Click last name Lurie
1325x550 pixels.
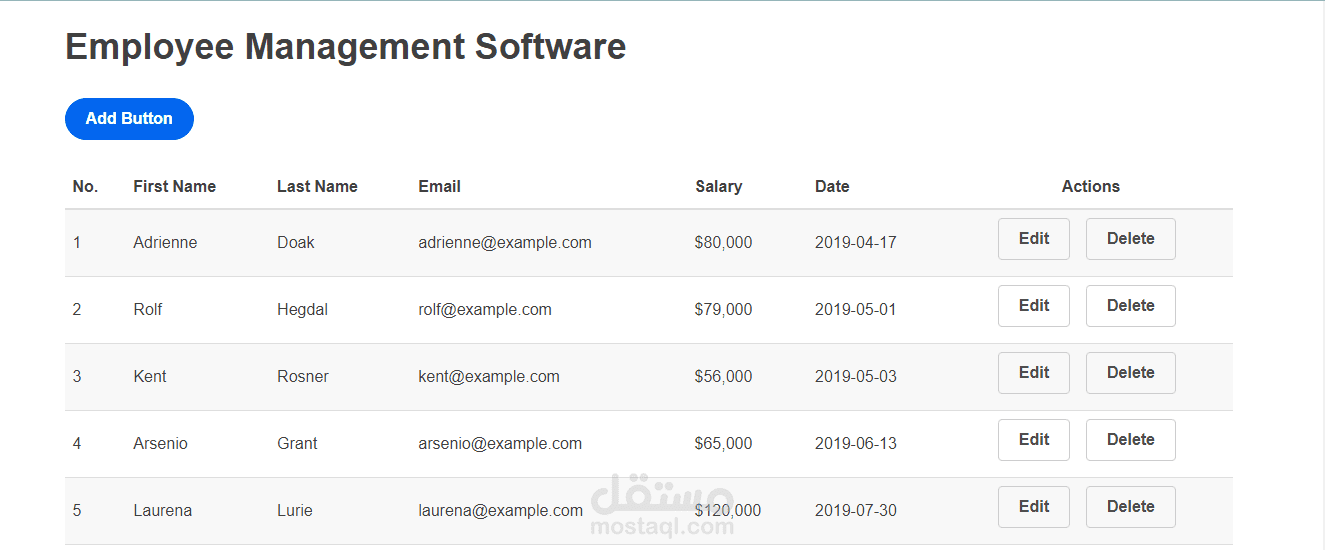tap(295, 510)
